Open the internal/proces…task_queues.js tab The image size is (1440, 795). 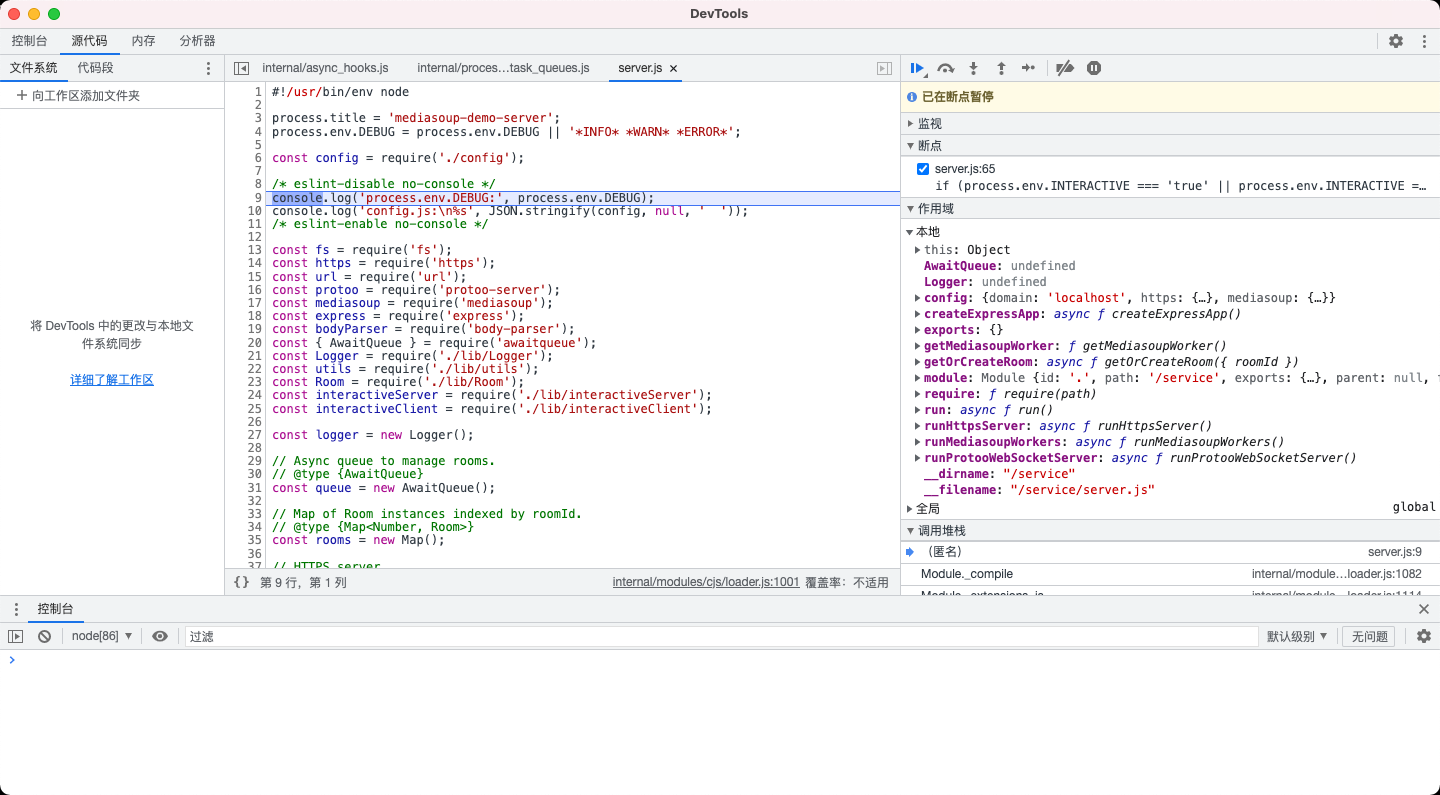[x=503, y=68]
